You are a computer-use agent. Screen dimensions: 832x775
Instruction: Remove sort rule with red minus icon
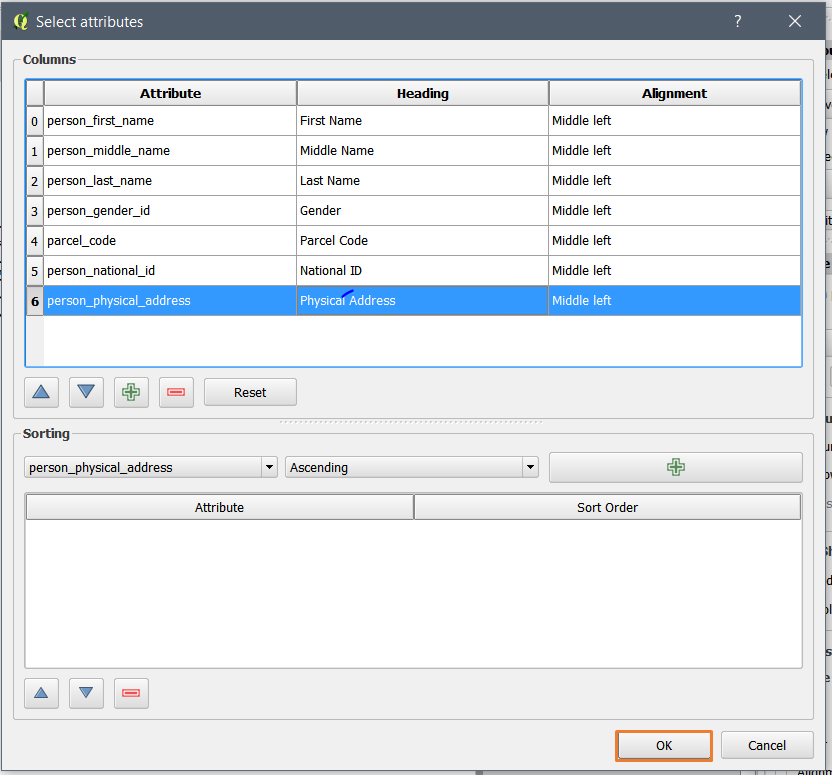click(131, 693)
